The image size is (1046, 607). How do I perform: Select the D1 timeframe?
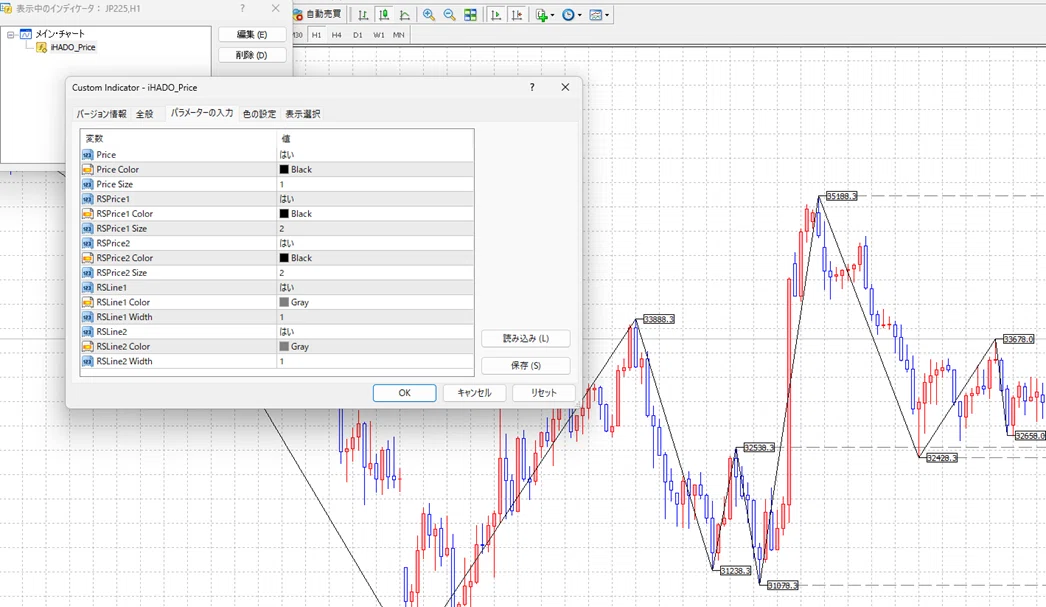coord(358,35)
